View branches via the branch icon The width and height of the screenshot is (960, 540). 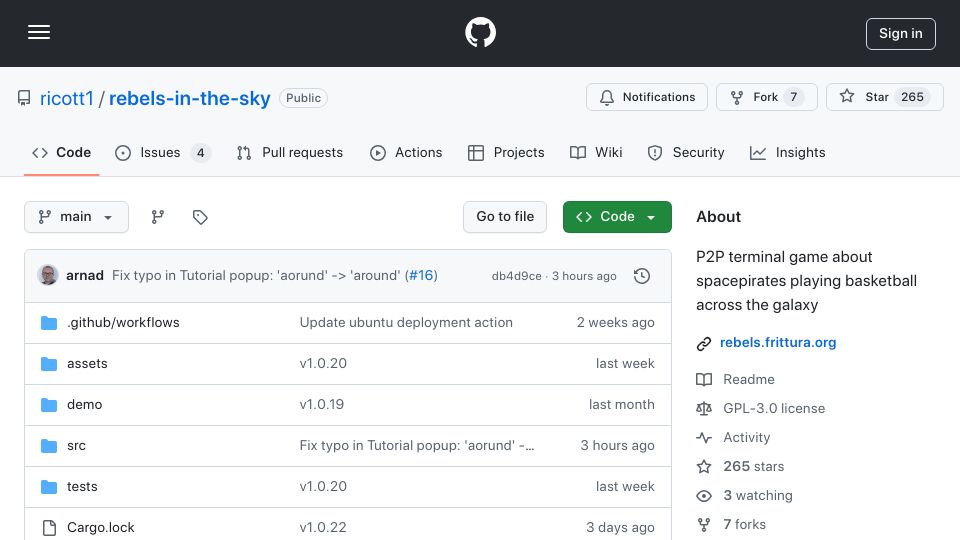click(x=158, y=217)
